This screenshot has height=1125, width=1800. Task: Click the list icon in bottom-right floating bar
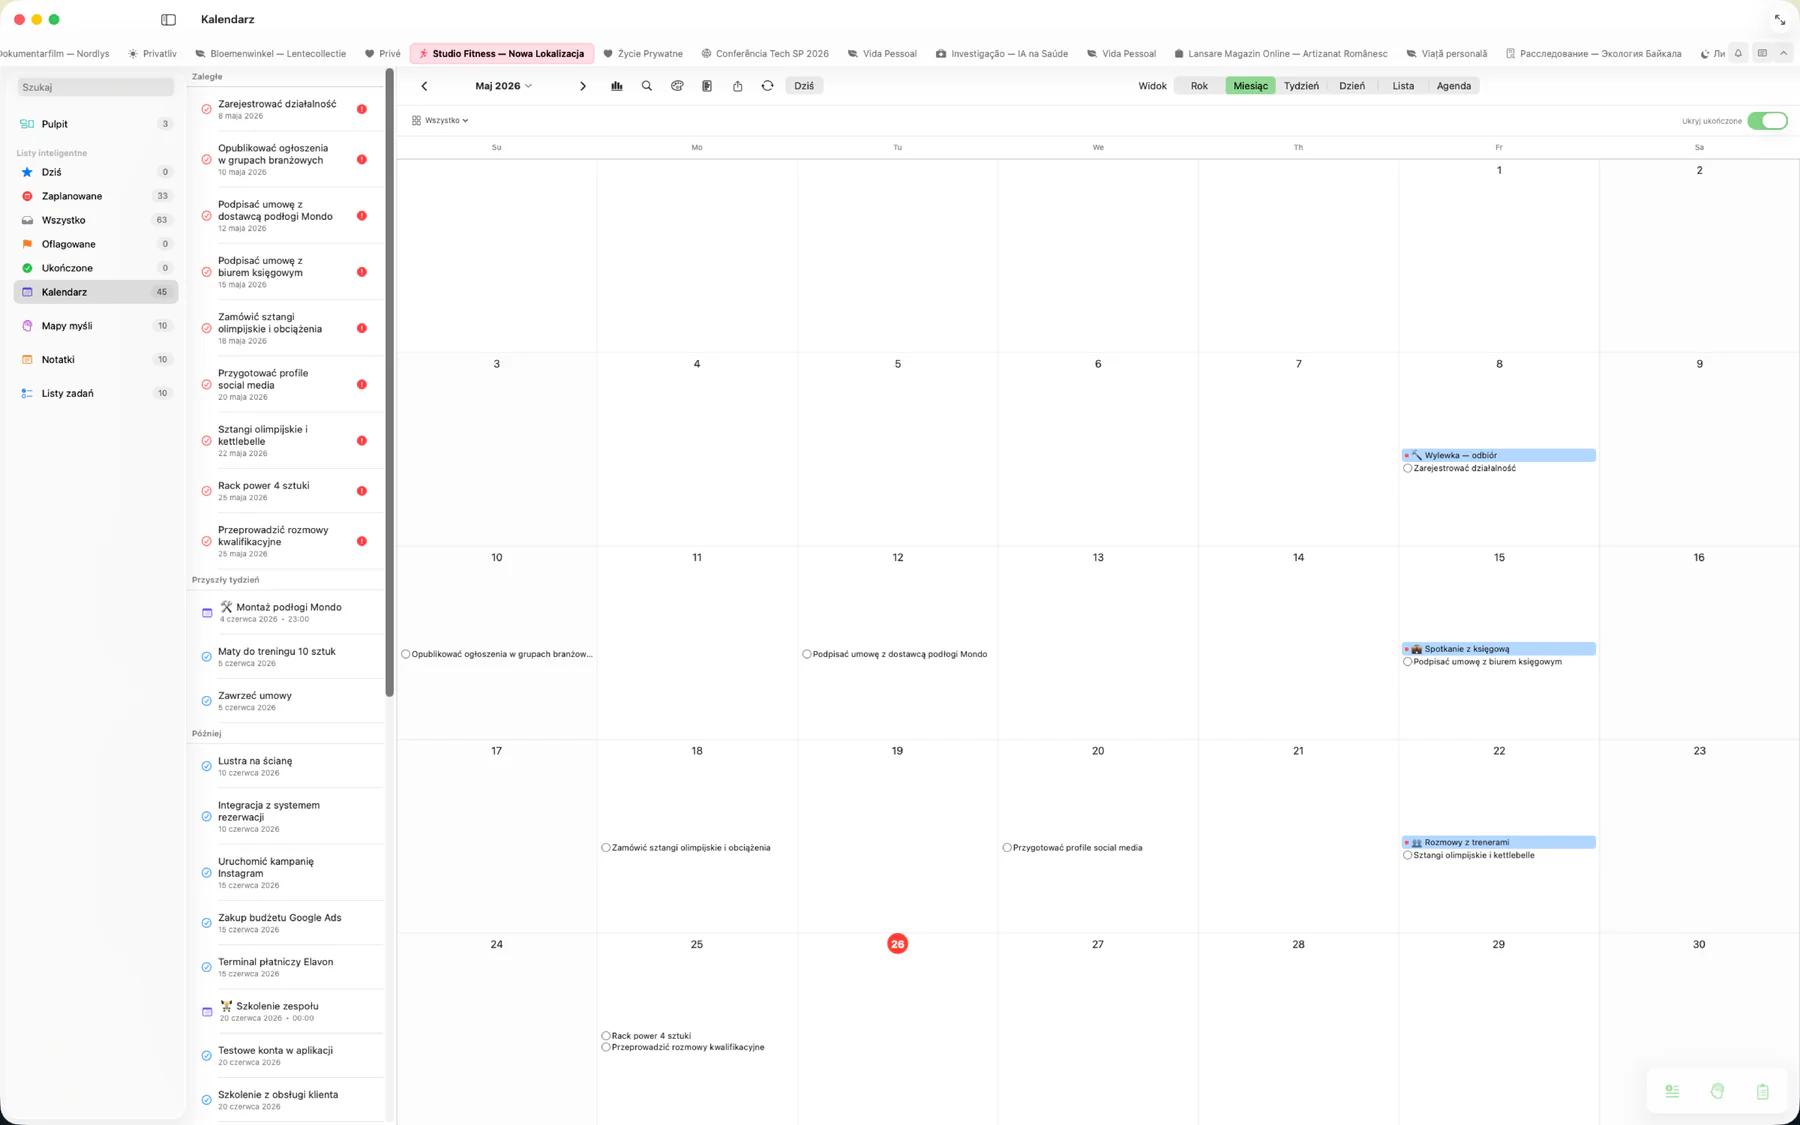(1672, 1091)
